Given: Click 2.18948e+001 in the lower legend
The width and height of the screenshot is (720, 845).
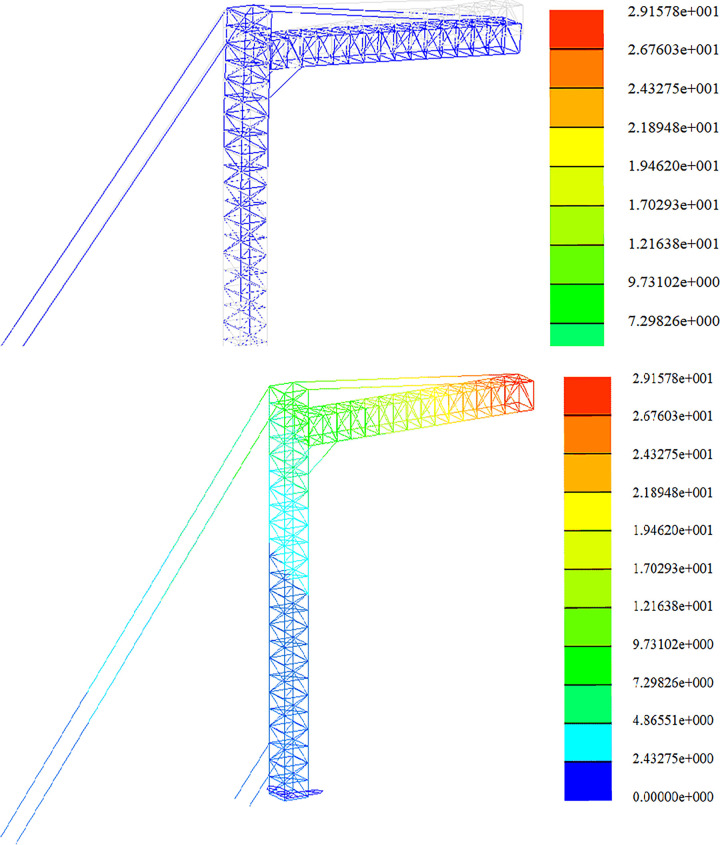Looking at the screenshot, I should (673, 492).
